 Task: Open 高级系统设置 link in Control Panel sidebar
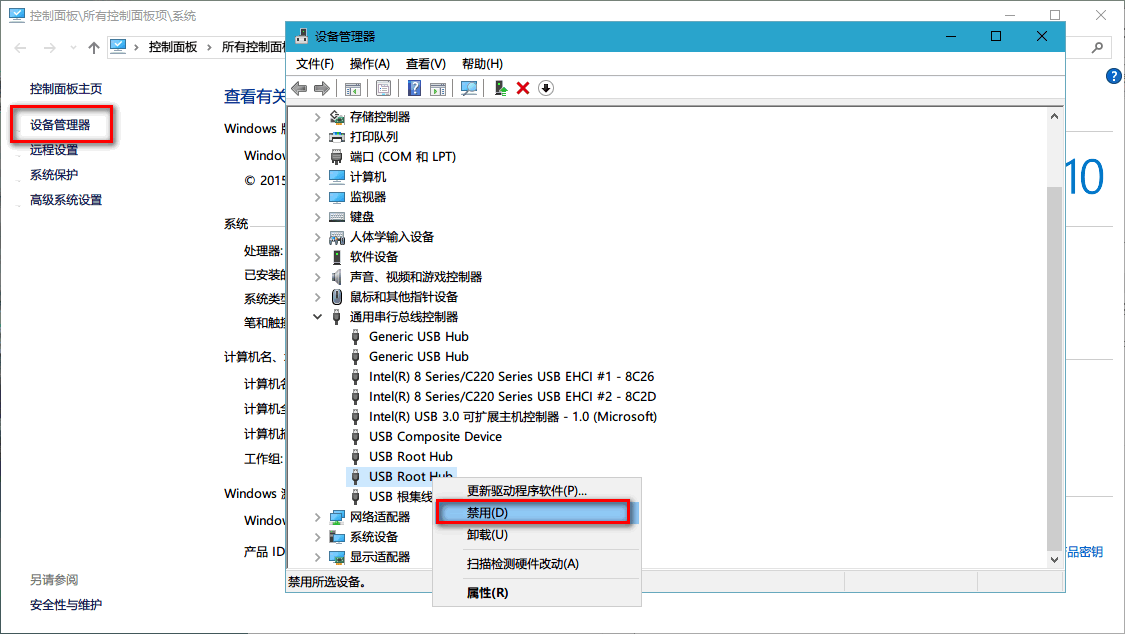pos(66,200)
